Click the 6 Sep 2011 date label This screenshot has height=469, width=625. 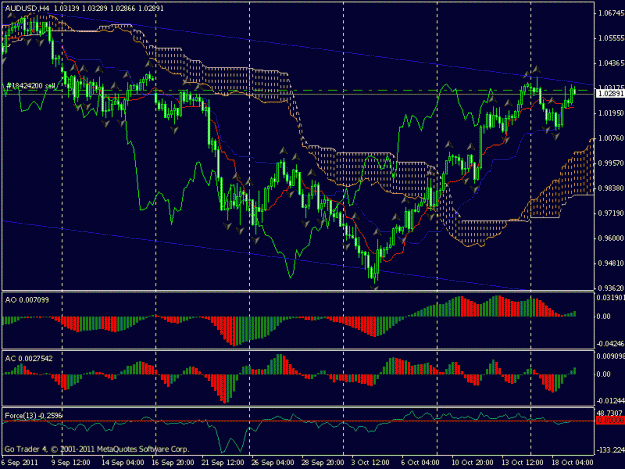19,463
